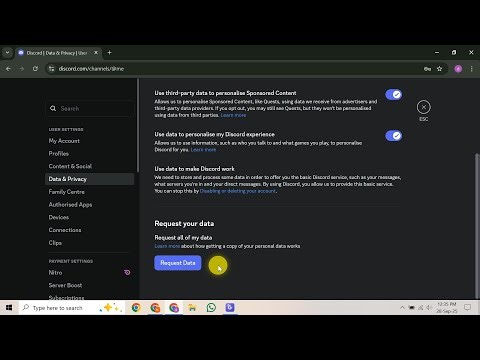
Task: Reload the page with the browser refresh icon
Action: pyautogui.click(x=35, y=69)
